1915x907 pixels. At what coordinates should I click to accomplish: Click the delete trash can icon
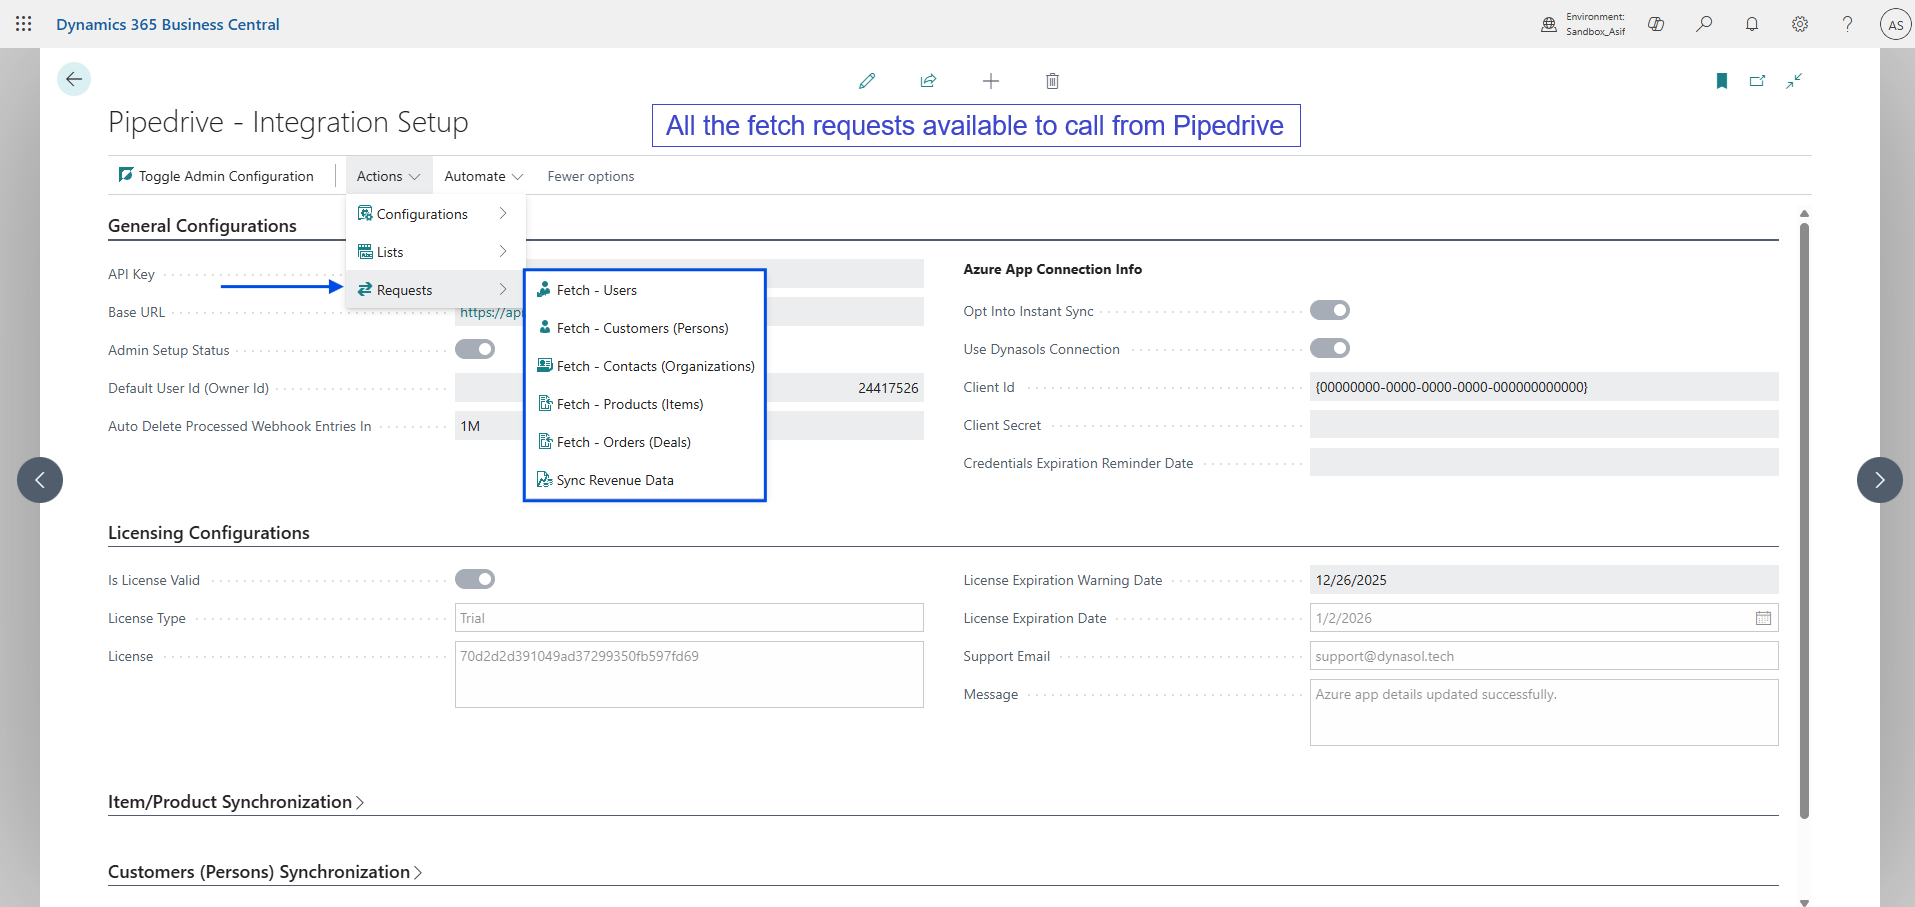tap(1052, 81)
